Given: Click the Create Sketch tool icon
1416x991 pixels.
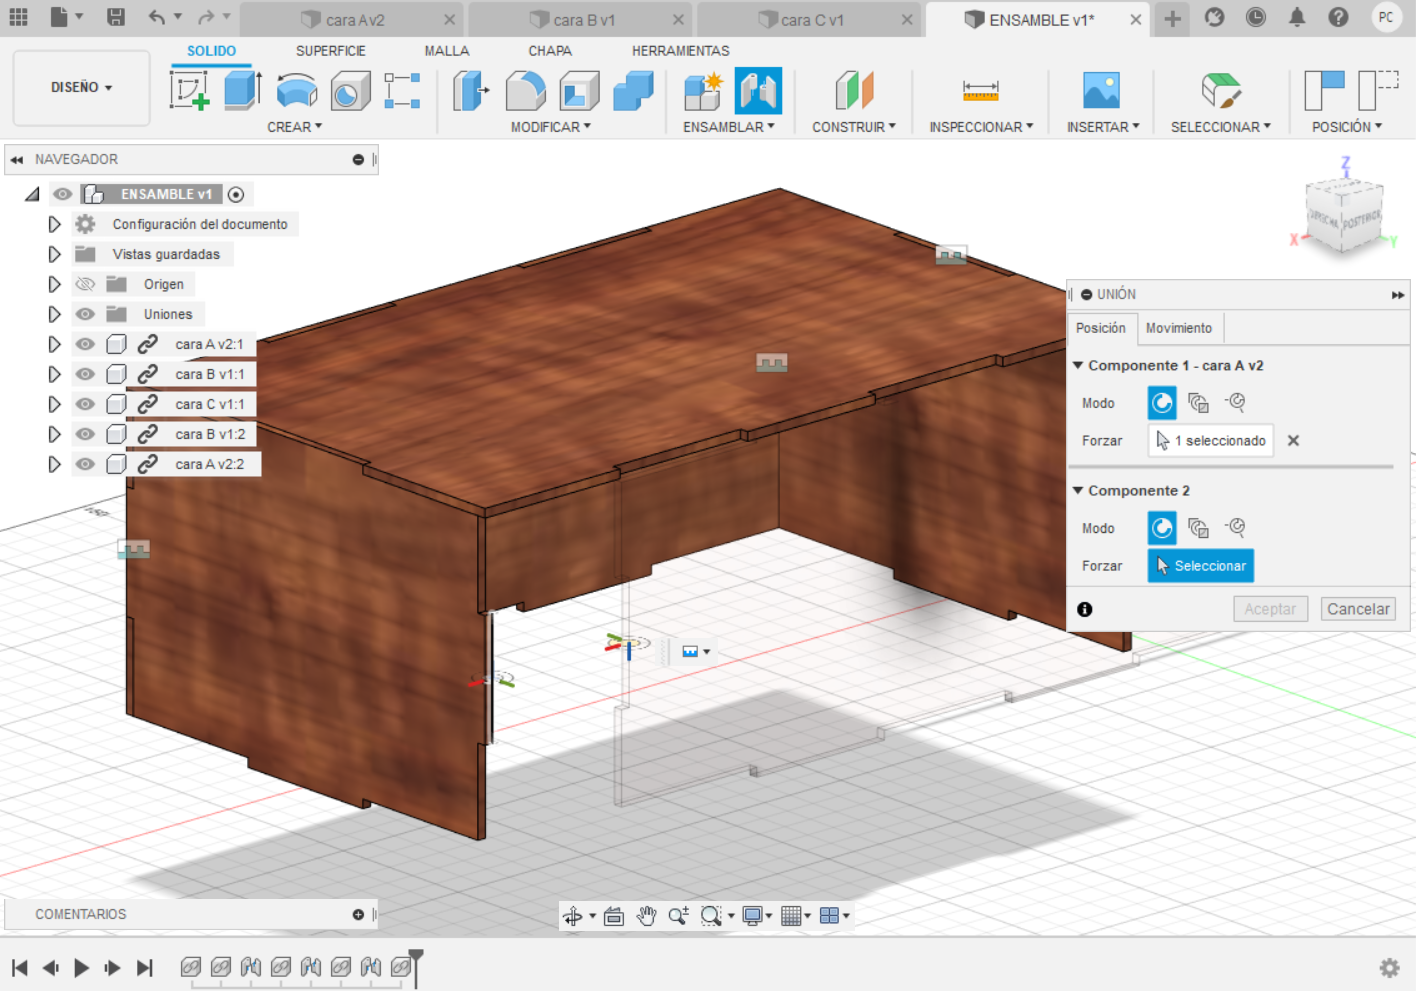Looking at the screenshot, I should 189,91.
